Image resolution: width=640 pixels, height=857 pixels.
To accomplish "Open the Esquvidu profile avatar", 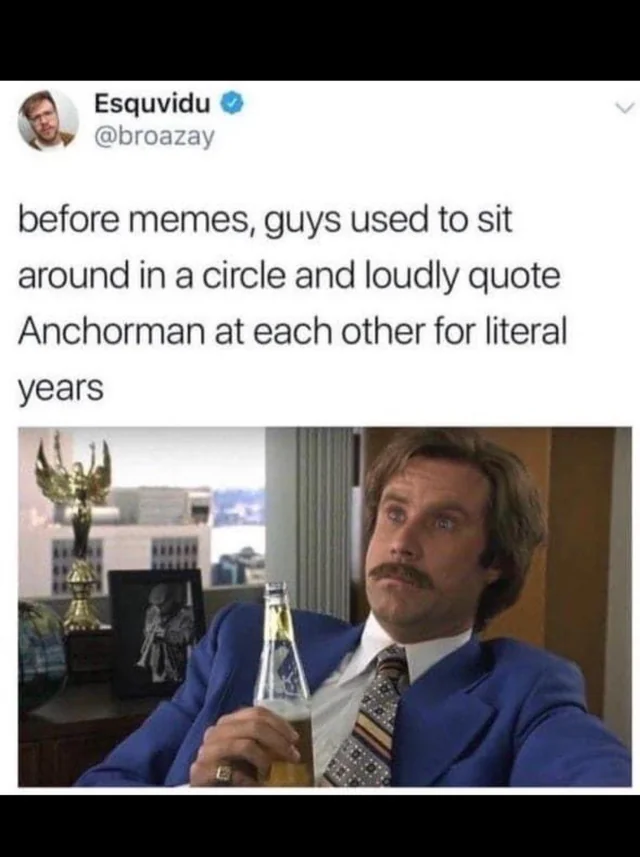I will pyautogui.click(x=48, y=120).
